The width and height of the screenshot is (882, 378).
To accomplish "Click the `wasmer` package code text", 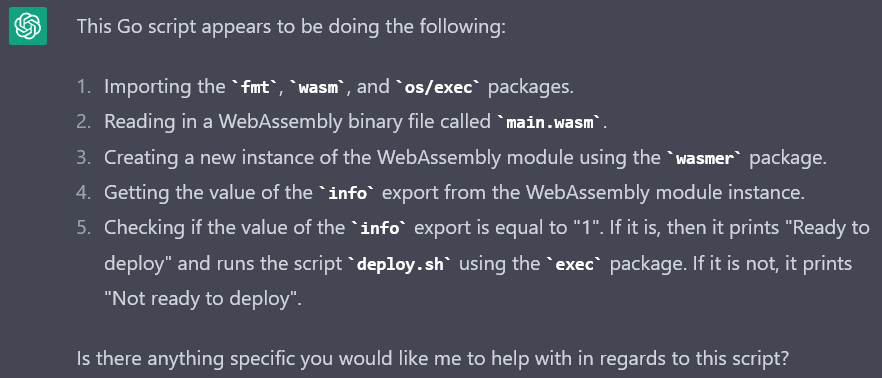I will tap(705, 158).
